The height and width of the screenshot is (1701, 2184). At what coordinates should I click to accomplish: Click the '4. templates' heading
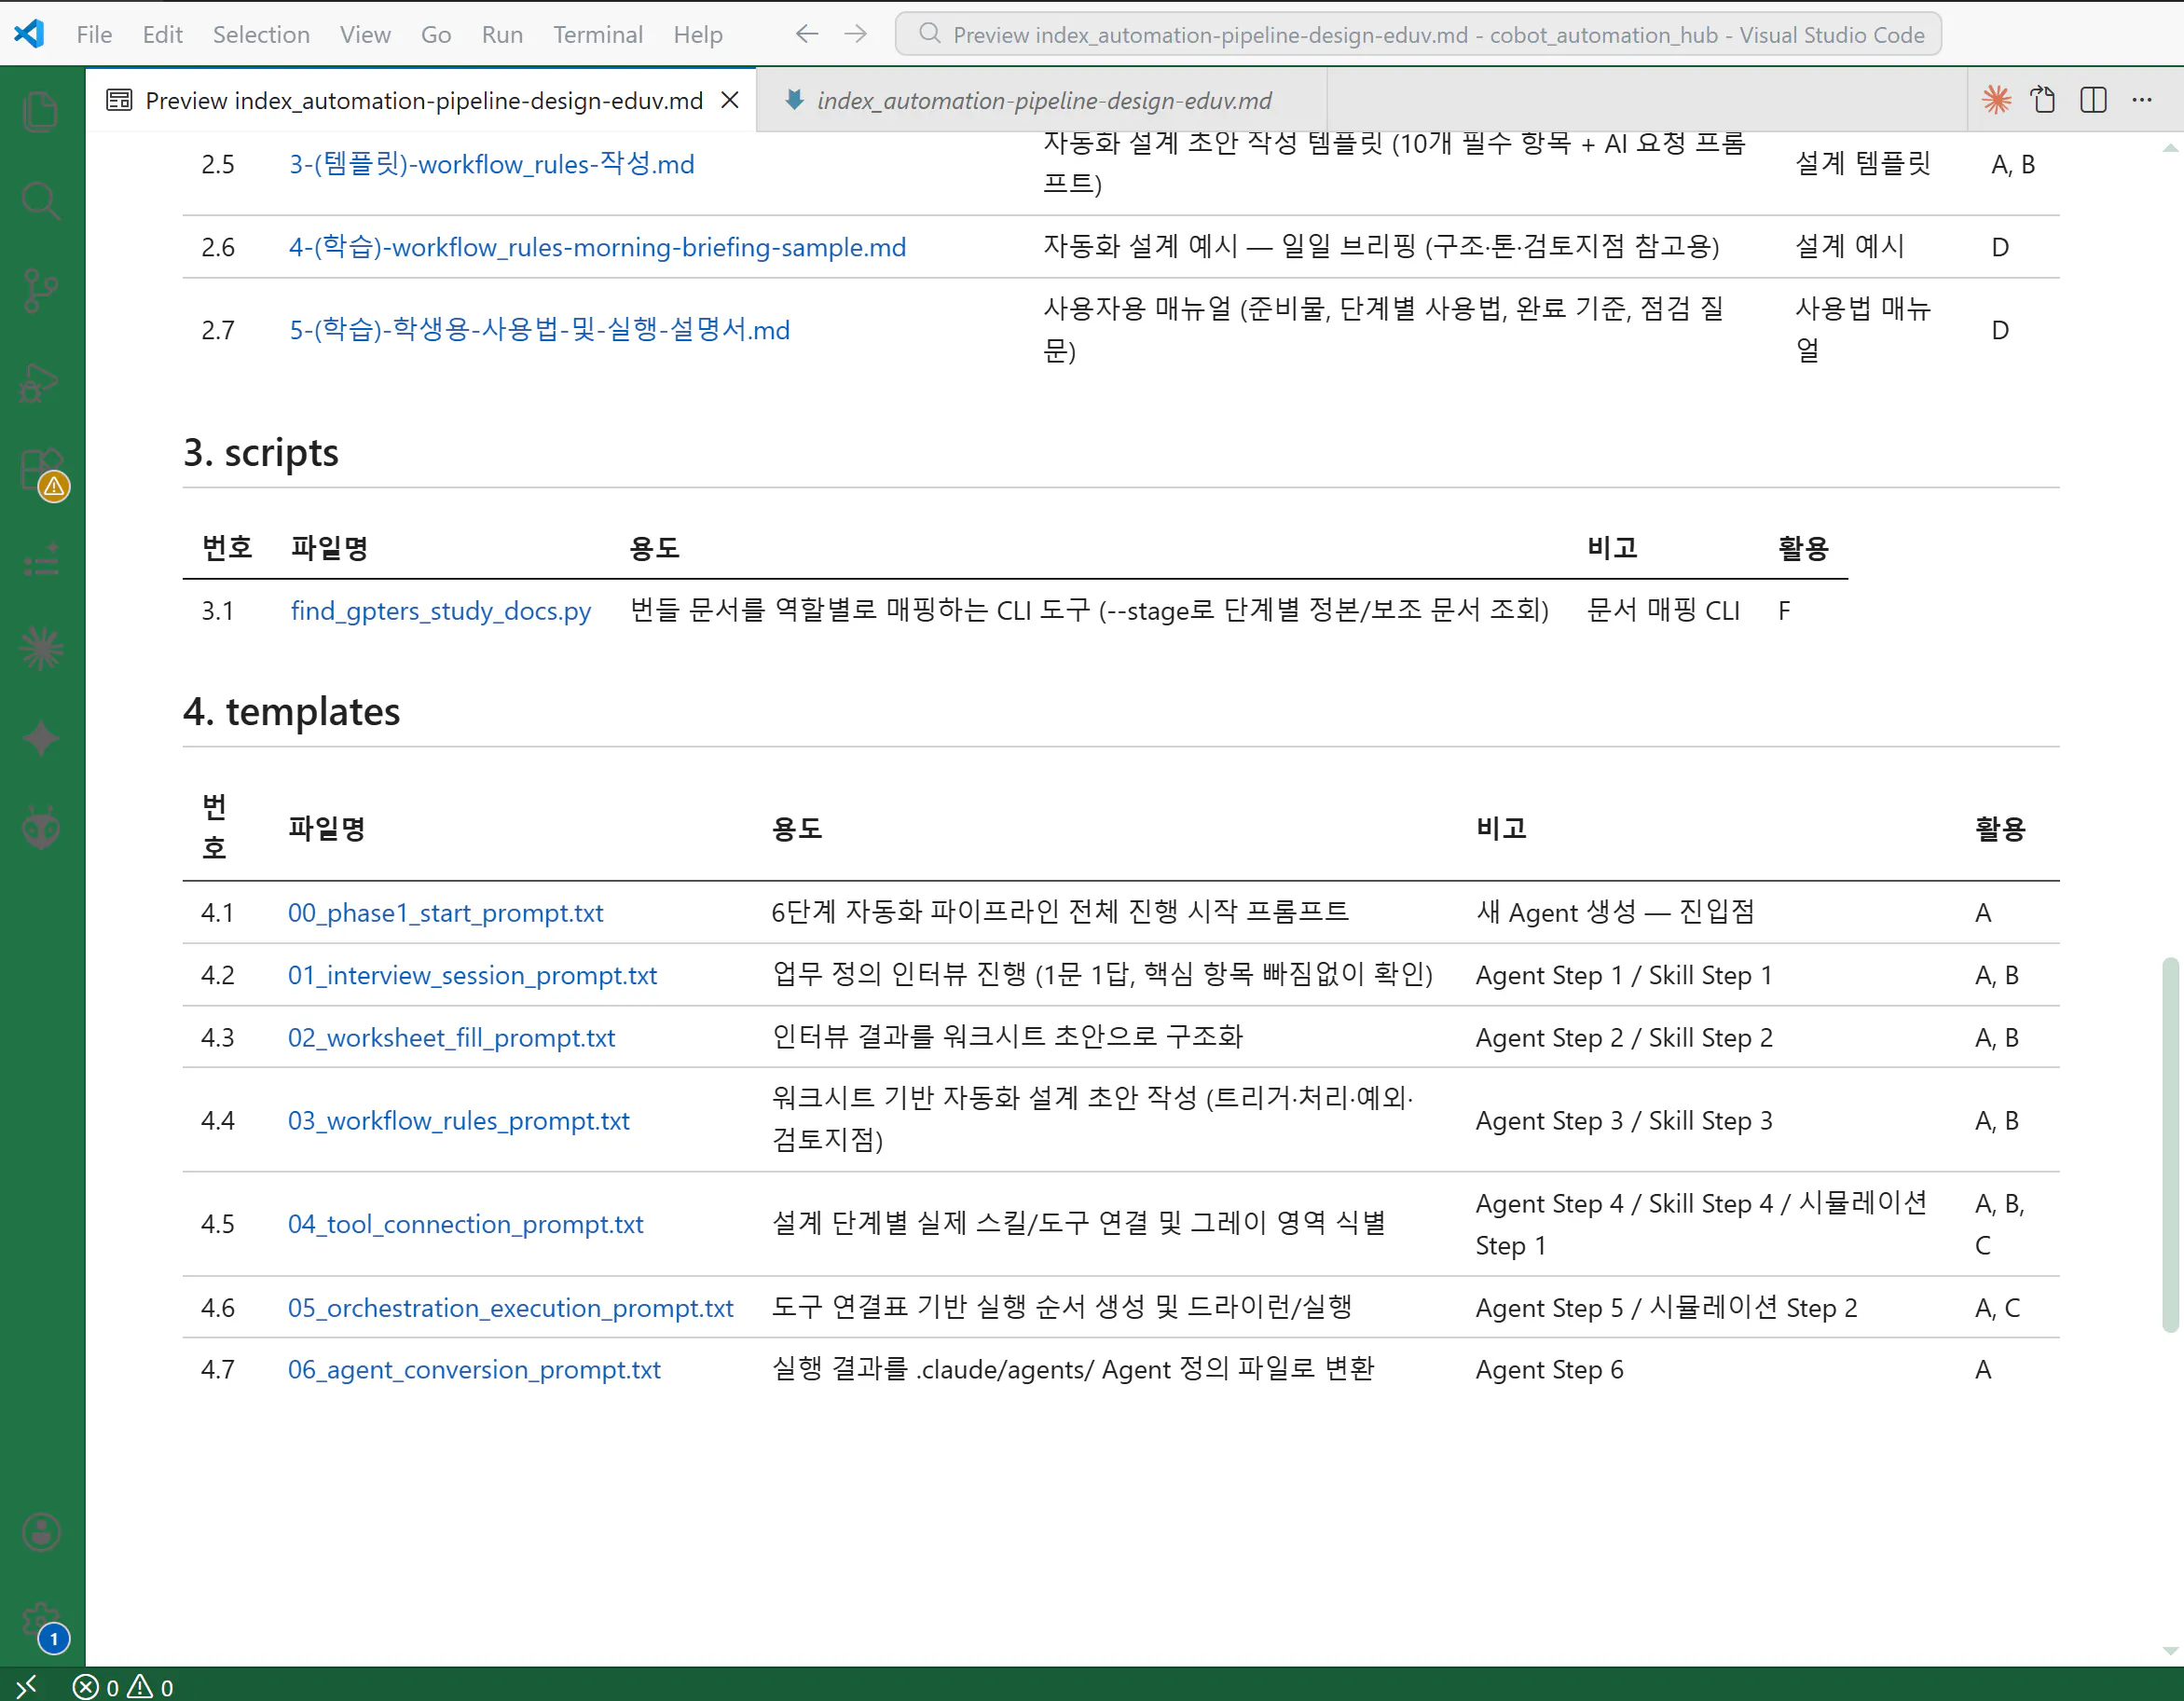point(292,712)
